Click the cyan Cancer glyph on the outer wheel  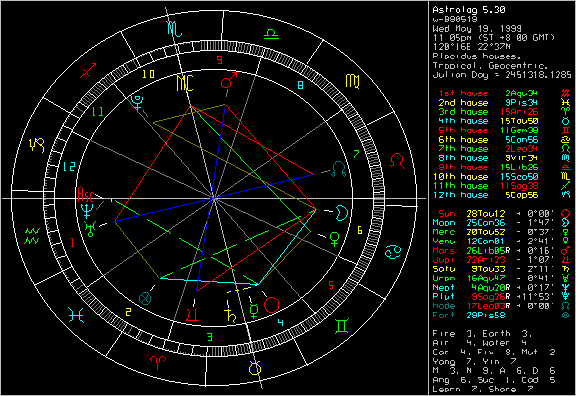click(x=393, y=252)
